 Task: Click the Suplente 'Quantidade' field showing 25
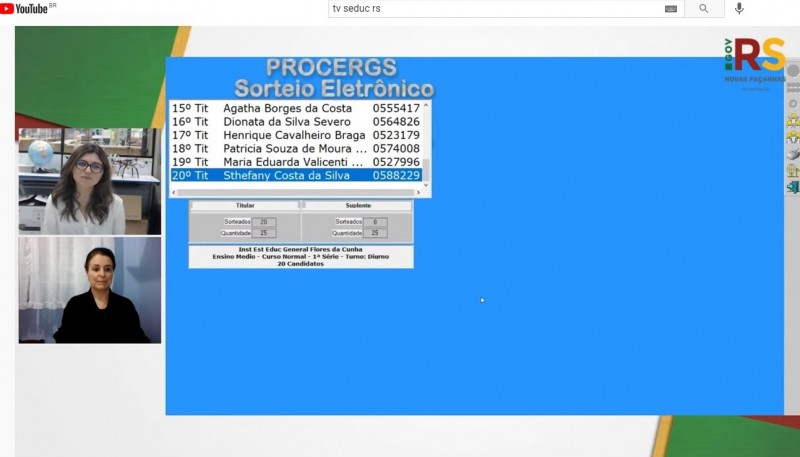click(375, 233)
